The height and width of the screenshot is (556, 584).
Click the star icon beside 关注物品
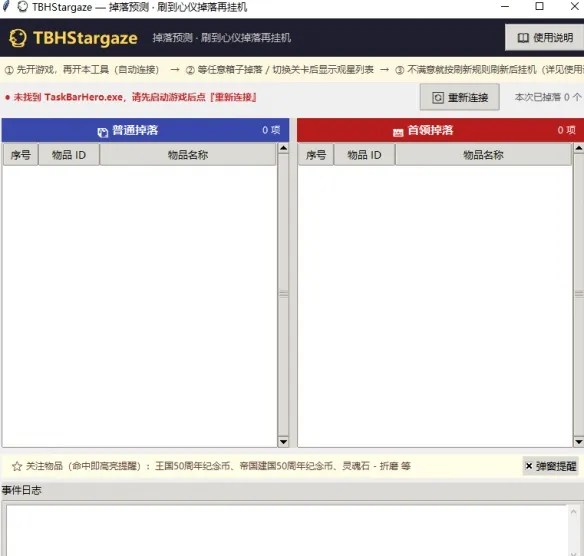click(x=17, y=466)
